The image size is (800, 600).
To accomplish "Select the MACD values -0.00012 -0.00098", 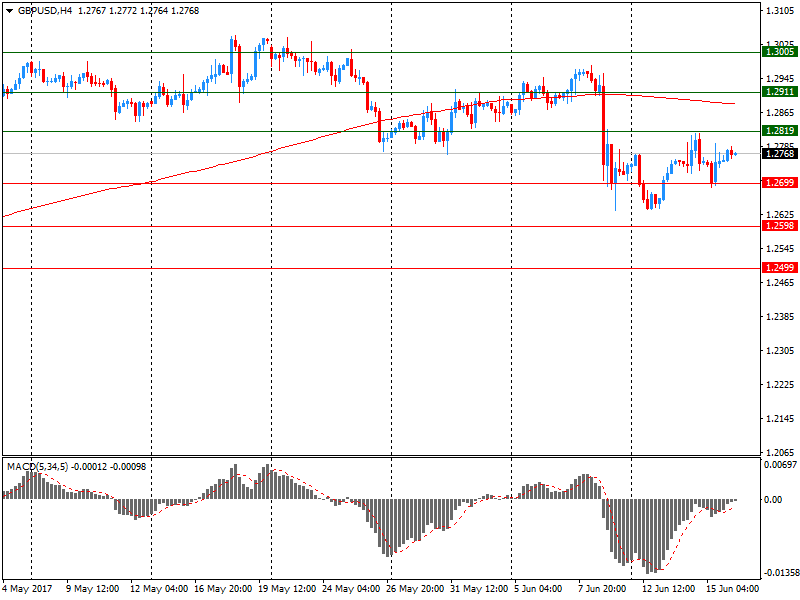I will 108,467.
